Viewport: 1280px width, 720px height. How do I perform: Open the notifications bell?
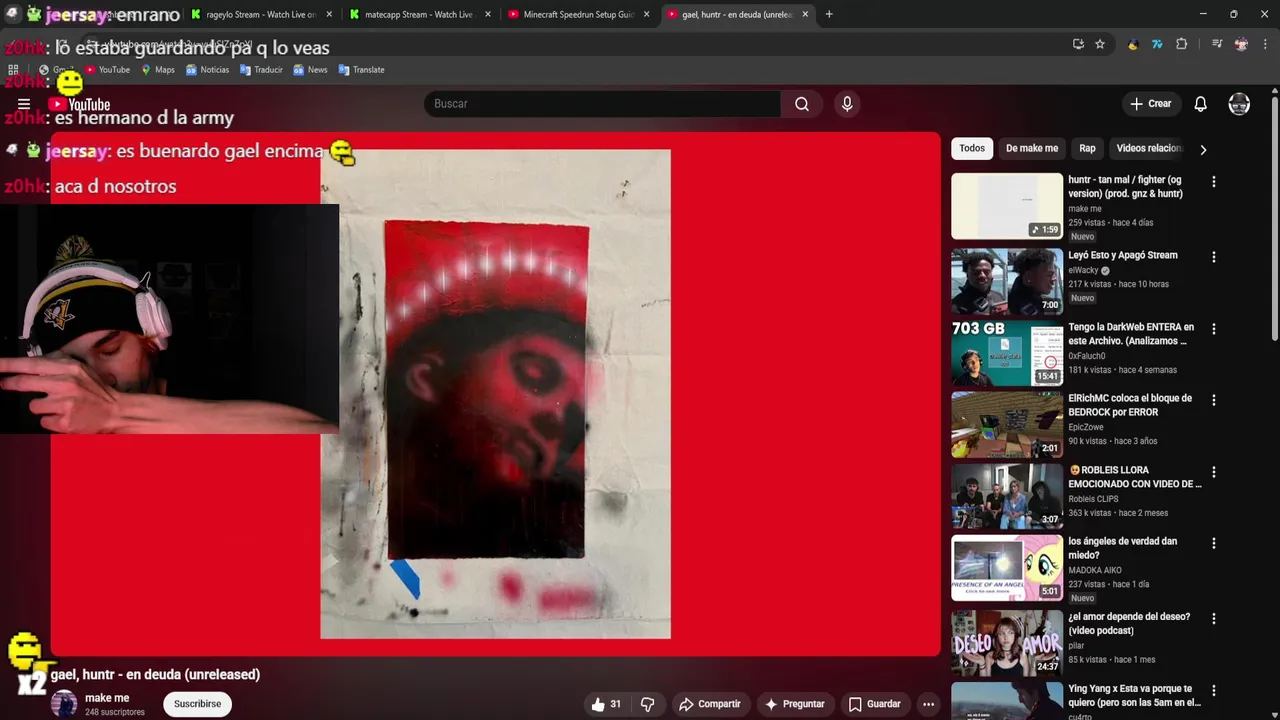tap(1200, 104)
